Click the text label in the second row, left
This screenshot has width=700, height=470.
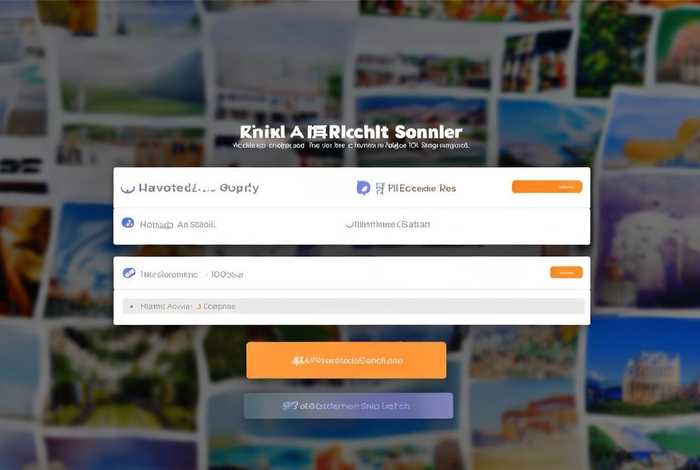coord(178,225)
